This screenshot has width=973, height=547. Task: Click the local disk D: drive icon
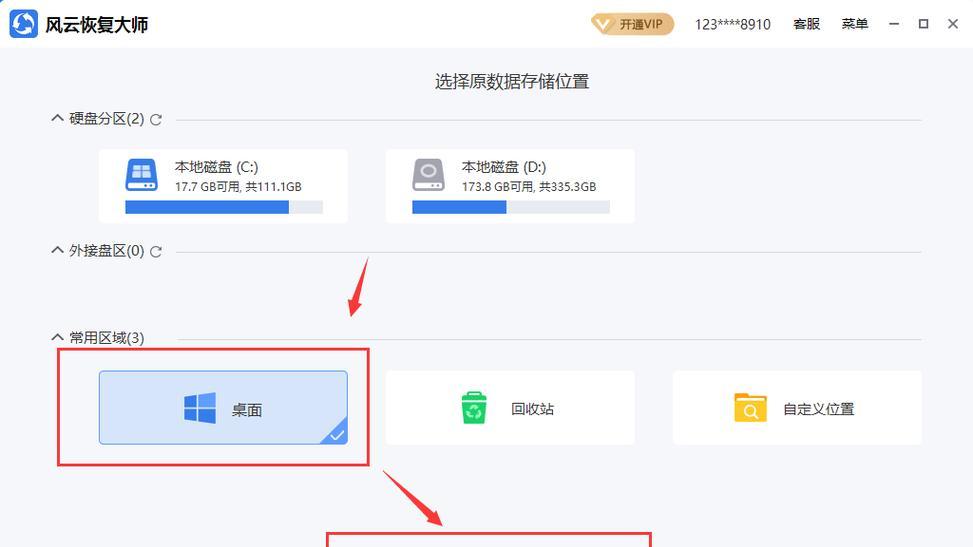coord(428,174)
